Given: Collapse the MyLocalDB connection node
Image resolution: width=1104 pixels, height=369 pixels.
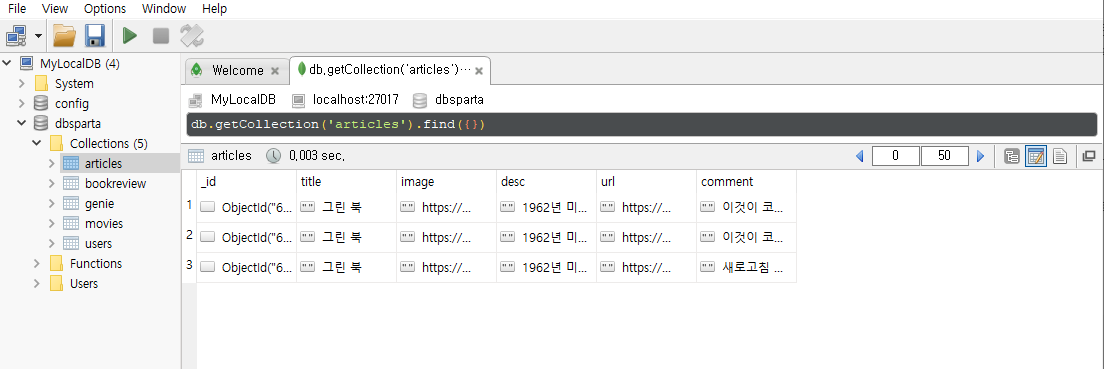Looking at the screenshot, I should (x=7, y=63).
